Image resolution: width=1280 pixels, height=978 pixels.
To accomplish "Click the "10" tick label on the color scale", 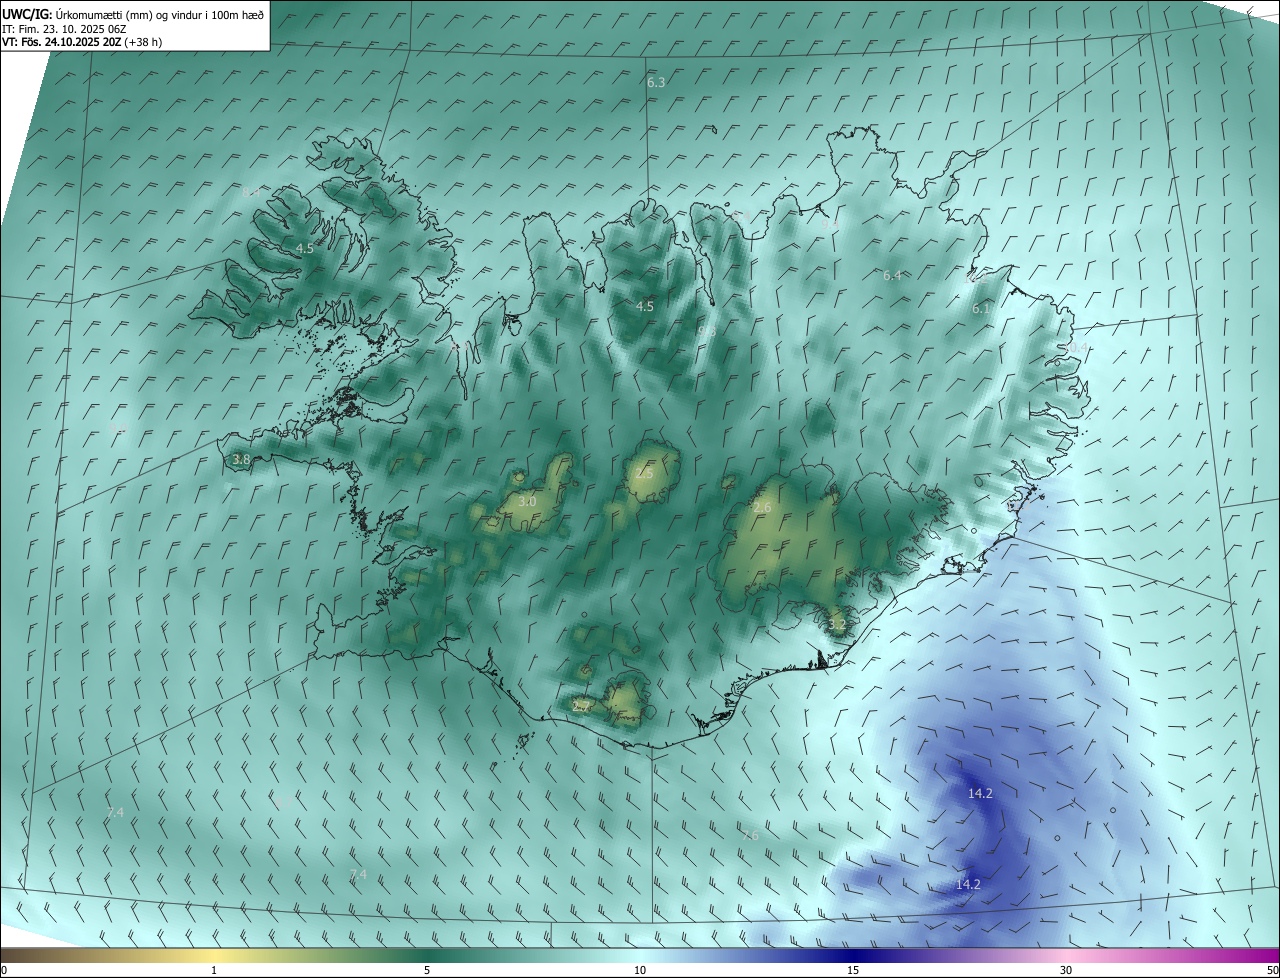I will (640, 971).
